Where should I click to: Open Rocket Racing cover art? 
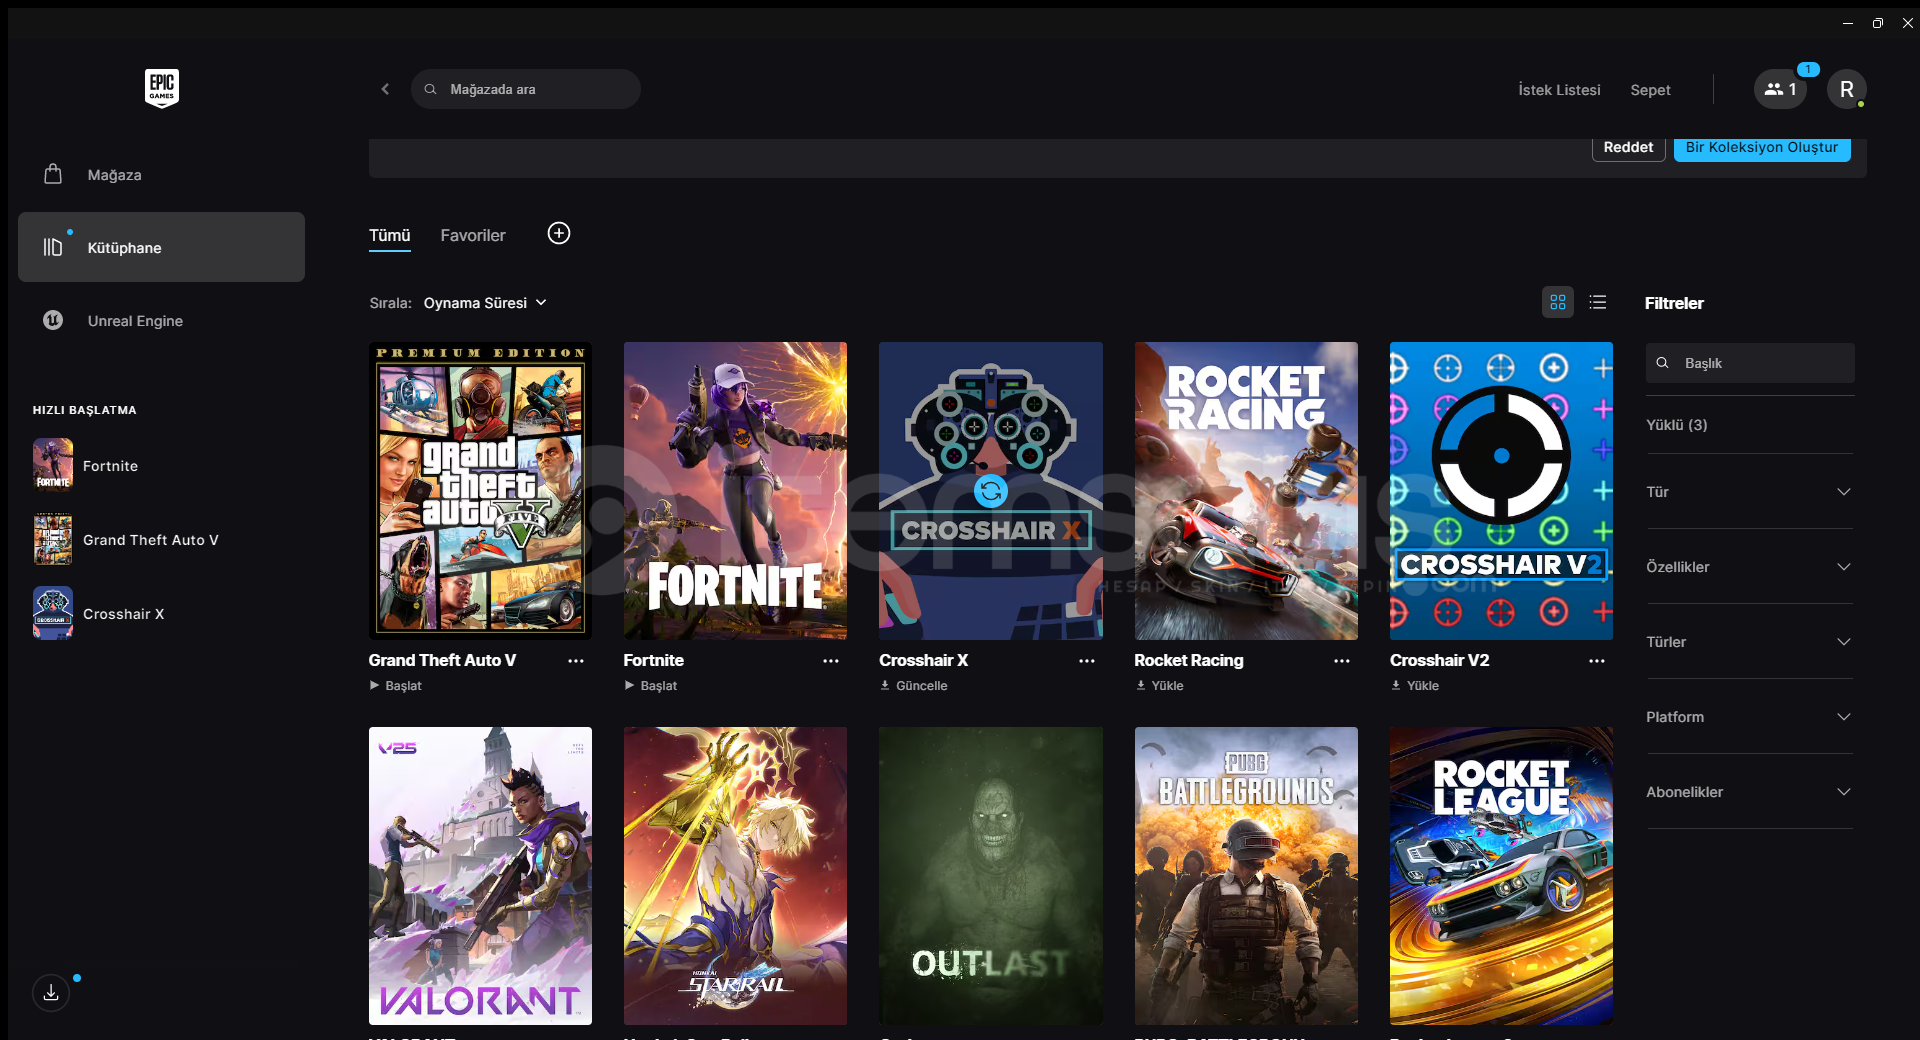pos(1246,491)
